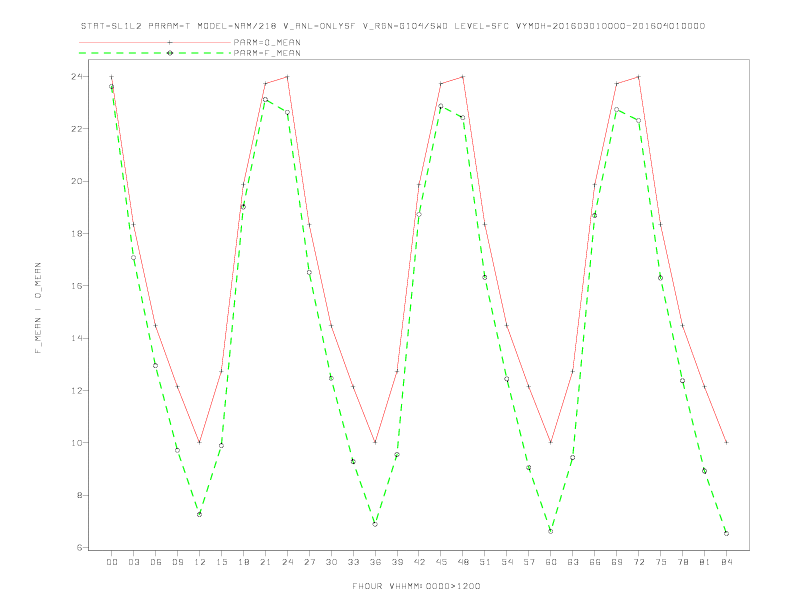This screenshot has height=612, width=792.
Task: Click y-axis tick label 22
Action: tap(77, 129)
